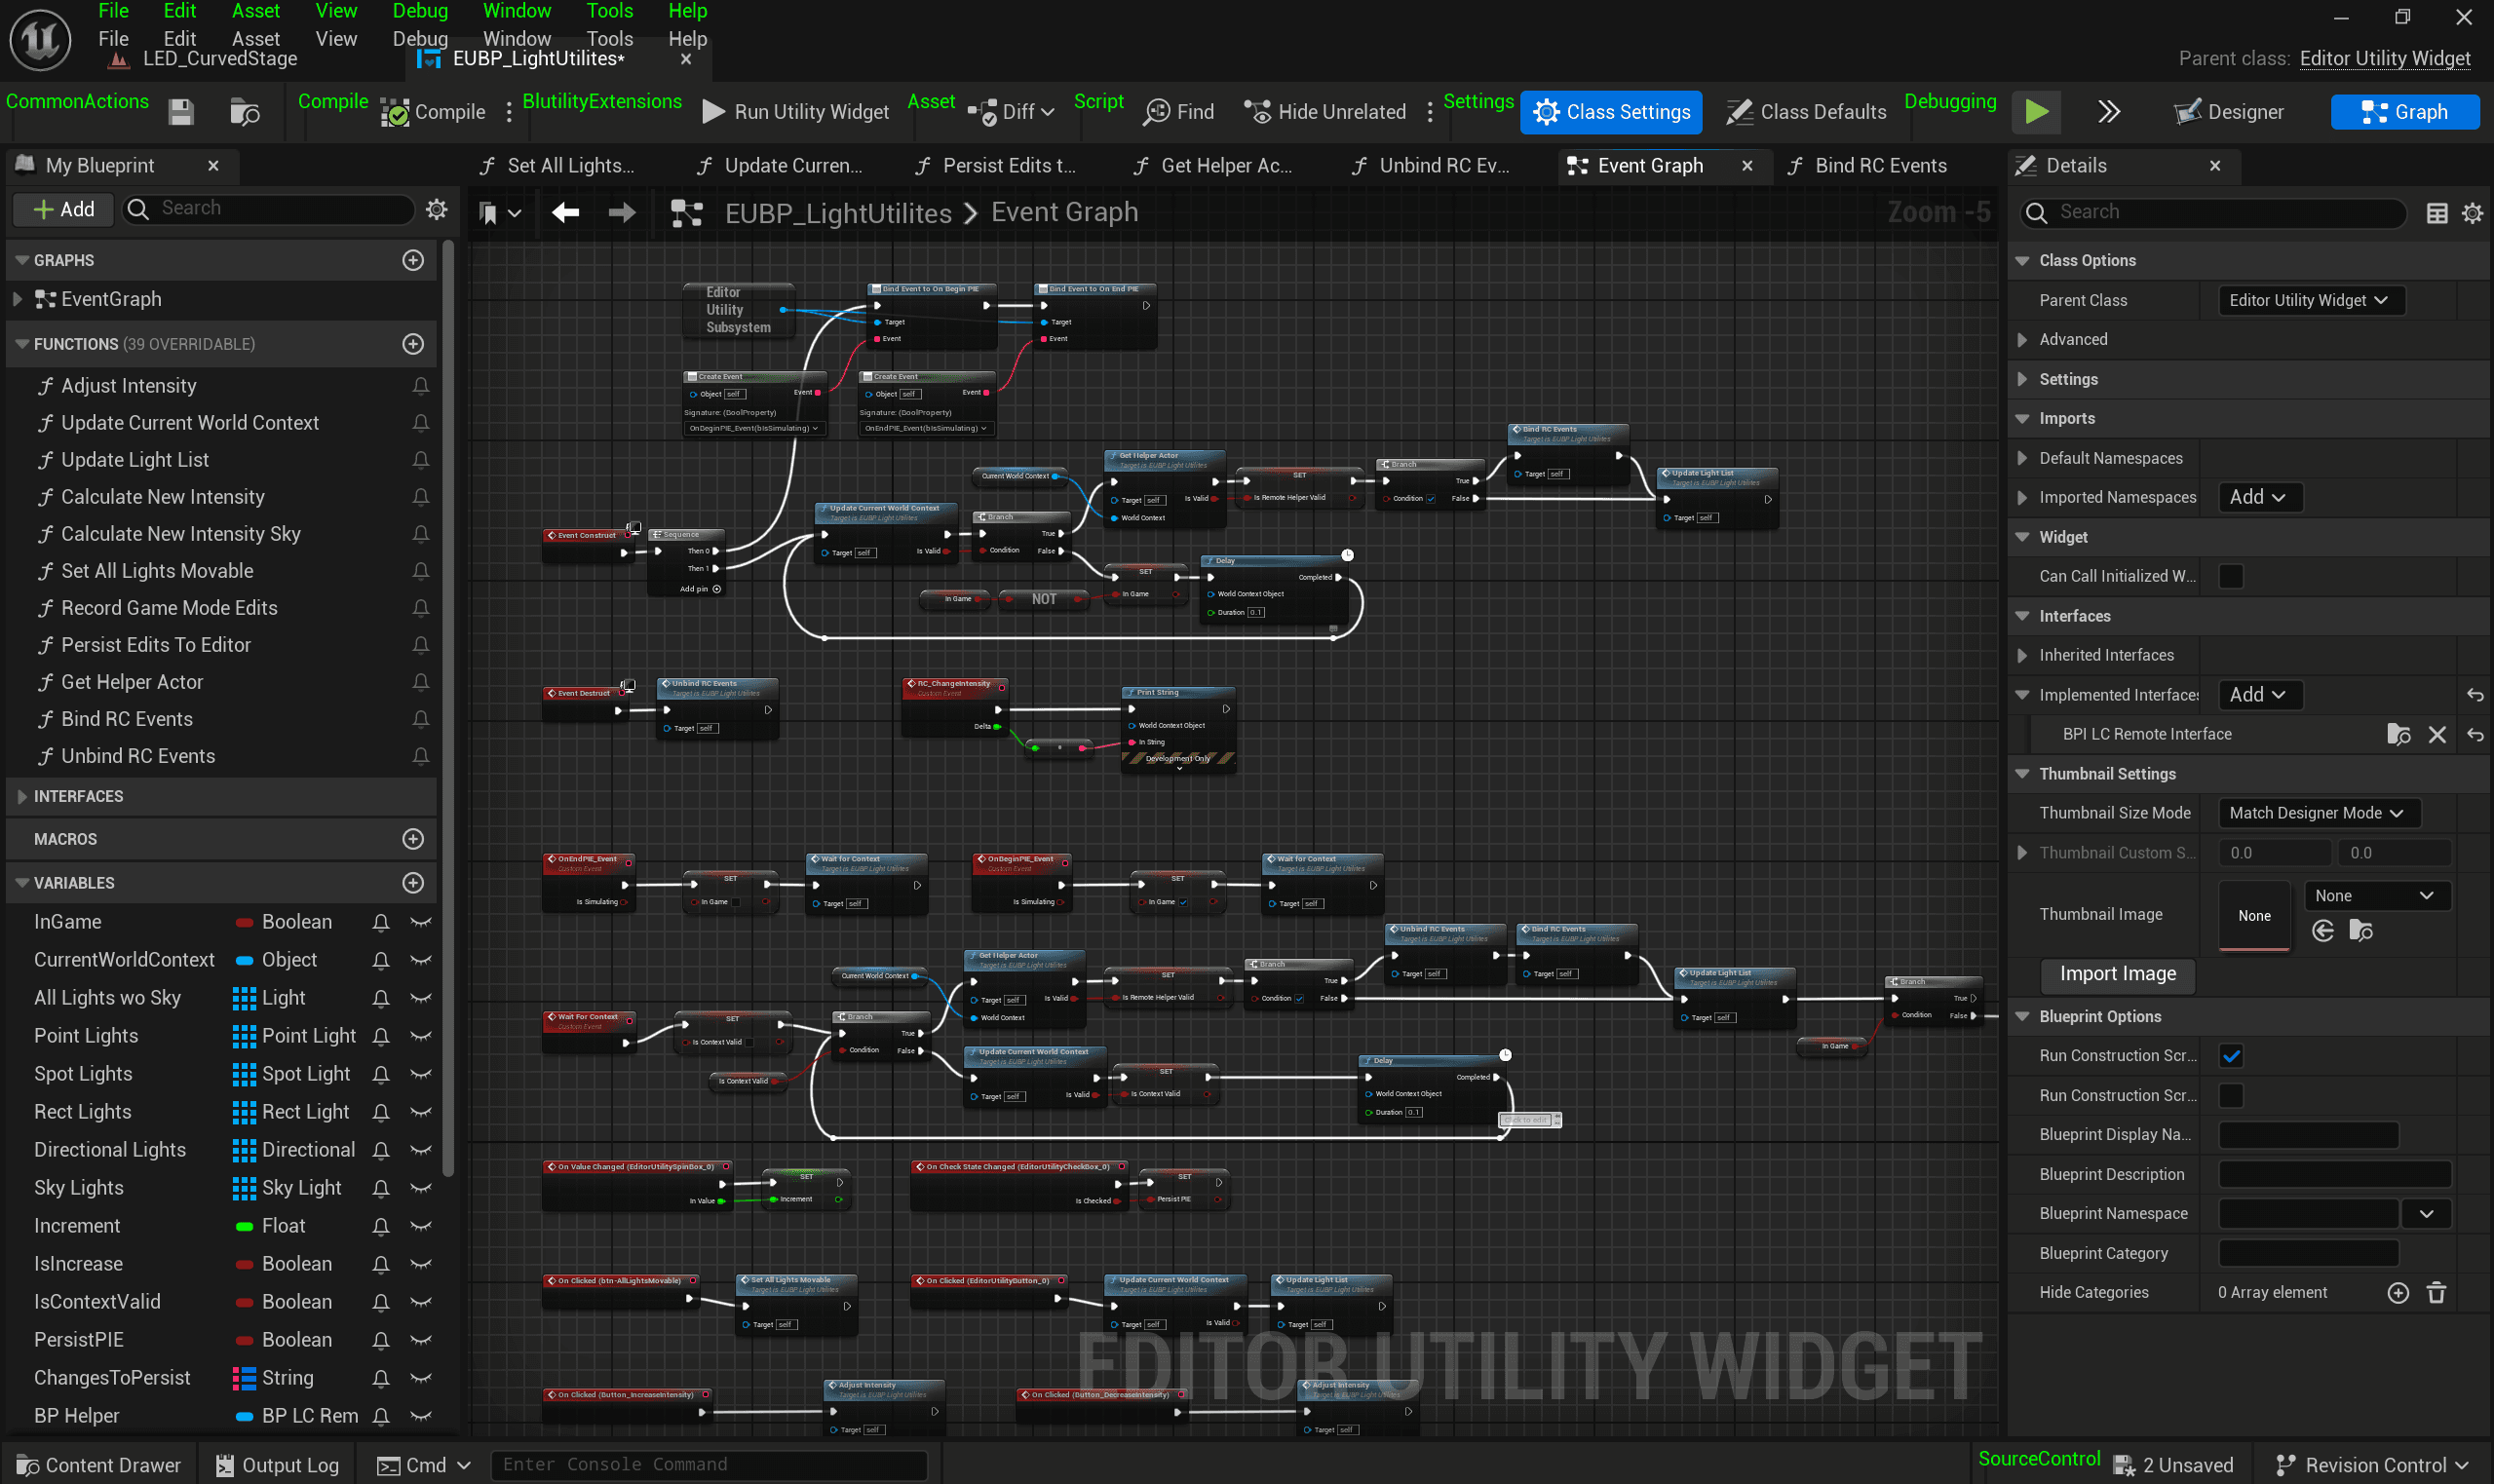This screenshot has width=2494, height=1484.
Task: Add a new variable with plus icon
Action: point(413,883)
